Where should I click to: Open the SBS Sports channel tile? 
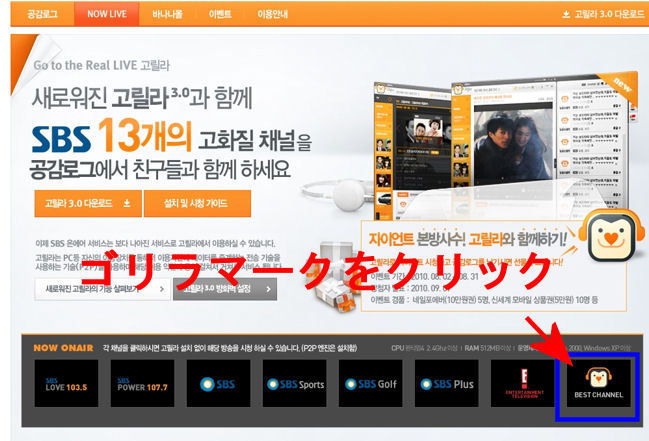294,383
